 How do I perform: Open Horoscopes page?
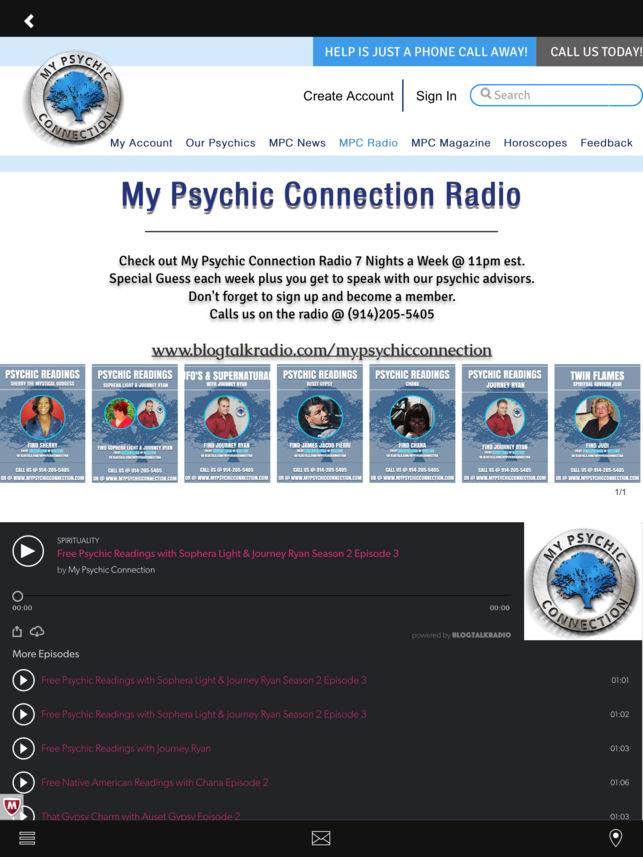(535, 143)
